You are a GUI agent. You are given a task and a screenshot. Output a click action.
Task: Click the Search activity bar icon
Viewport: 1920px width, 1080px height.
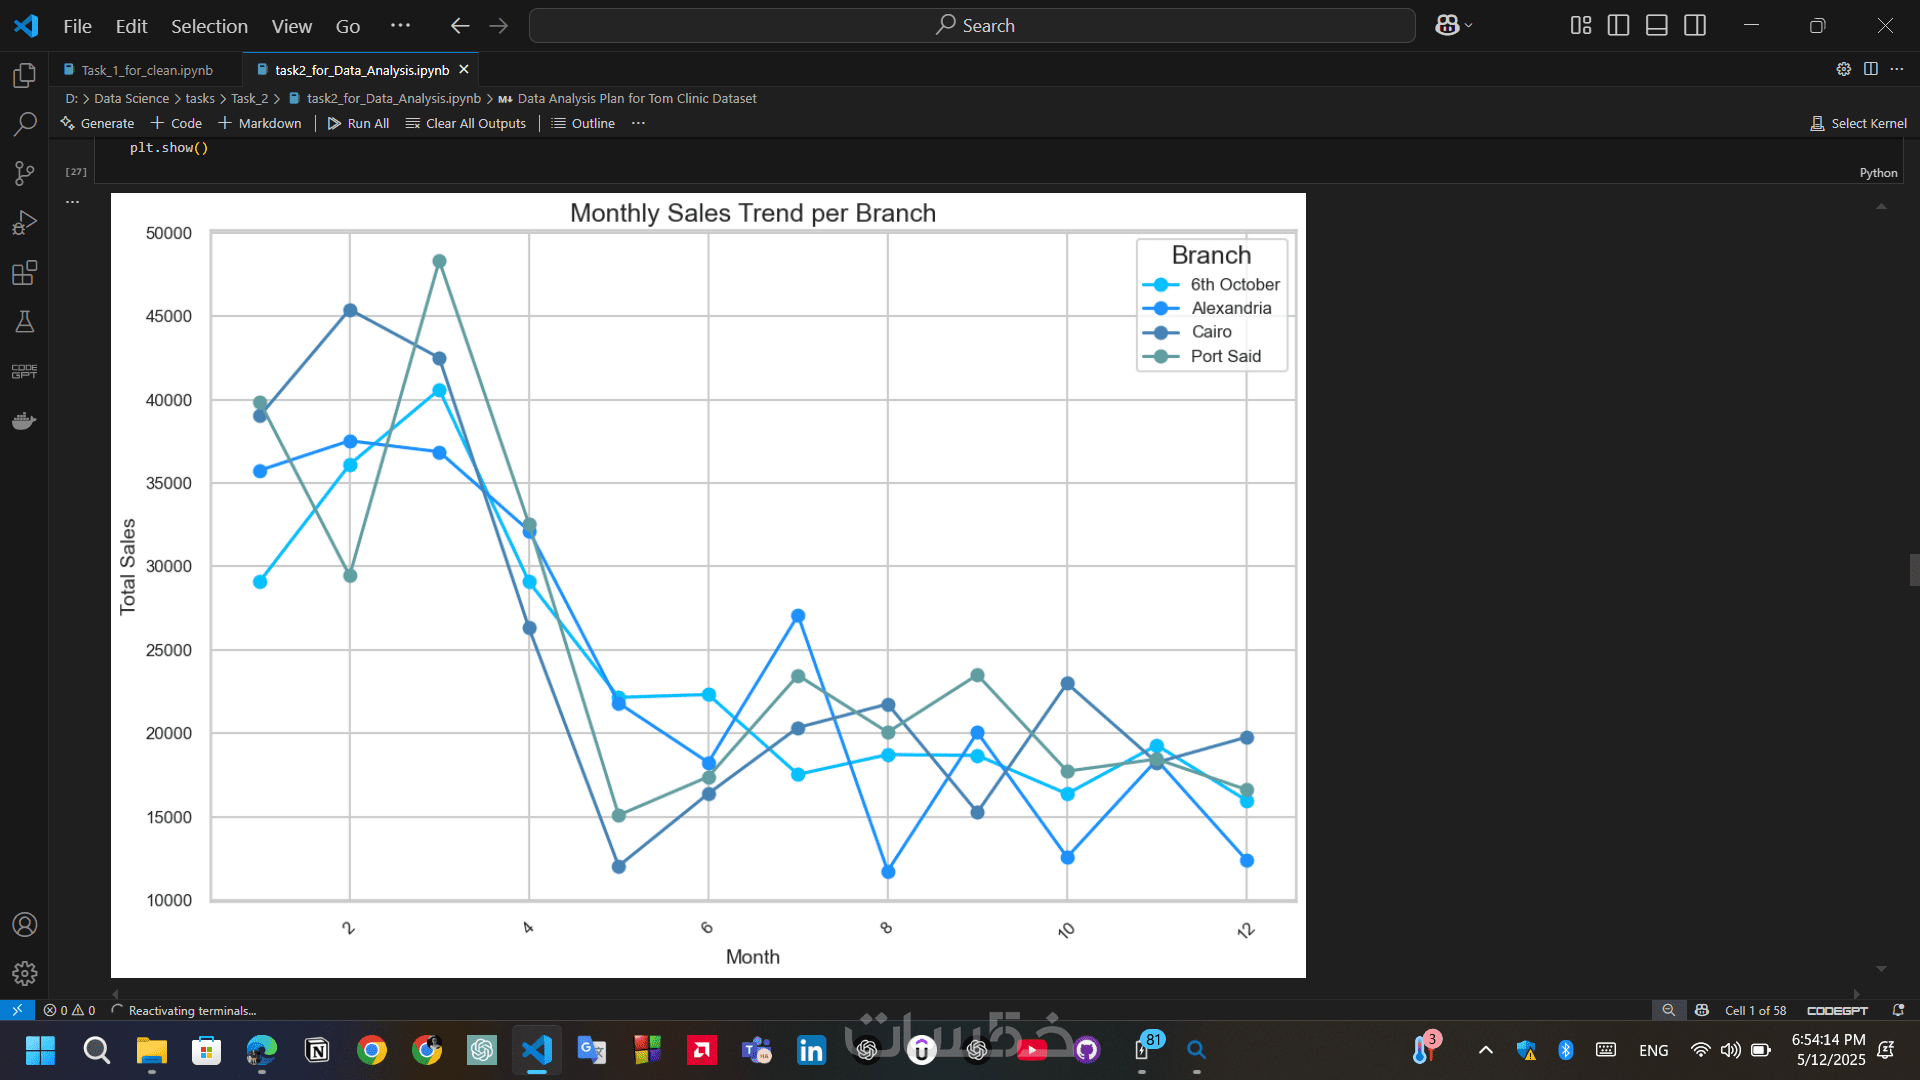[x=24, y=124]
